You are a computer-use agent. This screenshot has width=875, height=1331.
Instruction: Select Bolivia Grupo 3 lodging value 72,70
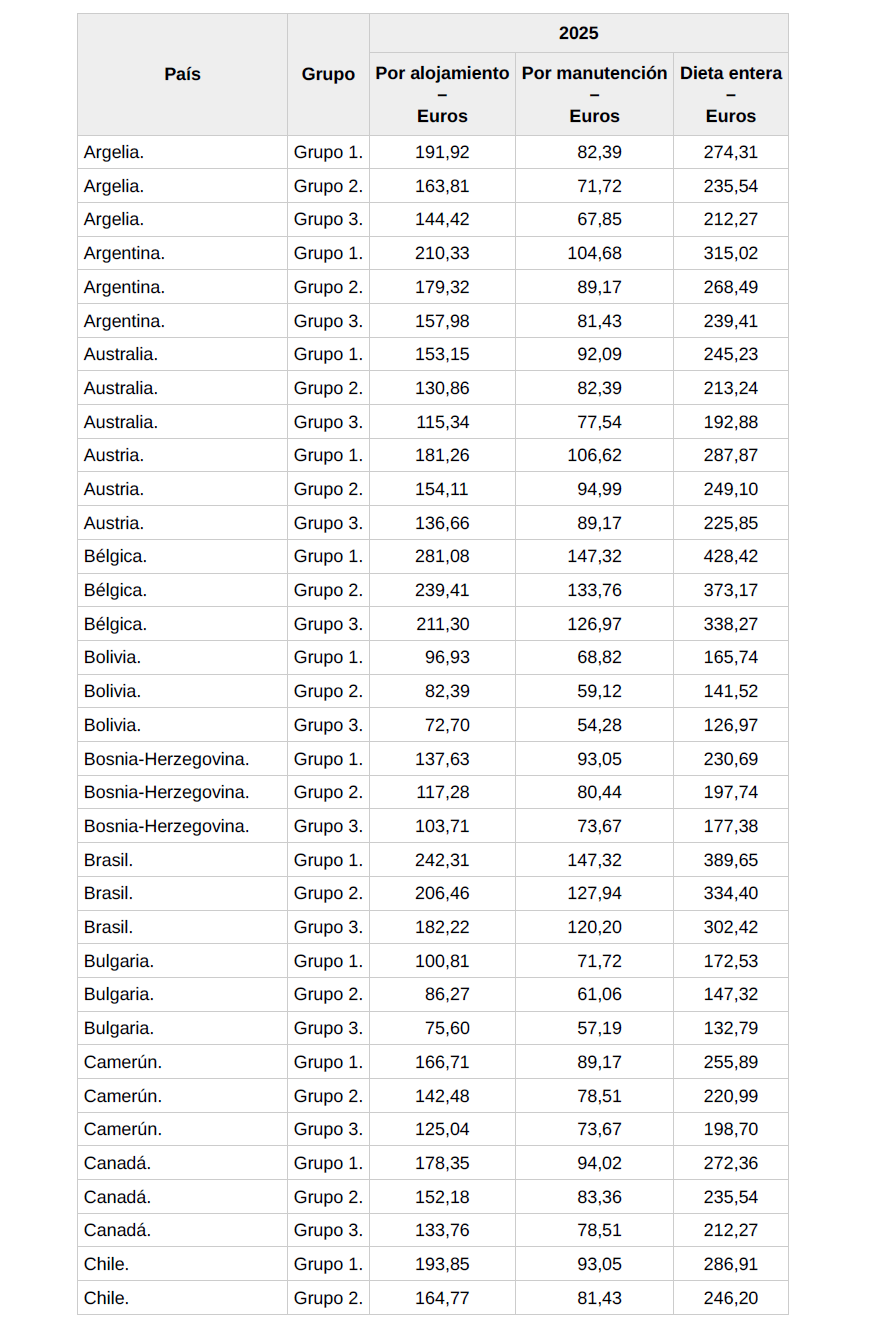click(x=449, y=725)
